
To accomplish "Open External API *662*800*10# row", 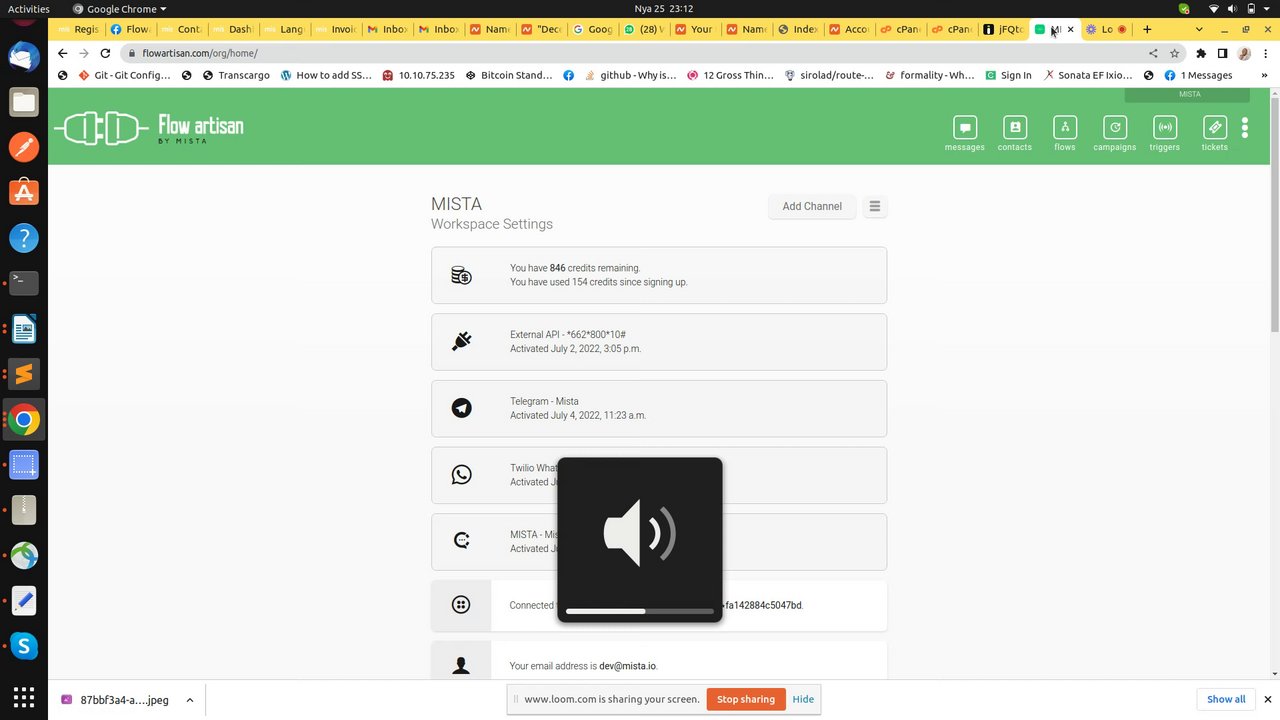I will pos(659,341).
